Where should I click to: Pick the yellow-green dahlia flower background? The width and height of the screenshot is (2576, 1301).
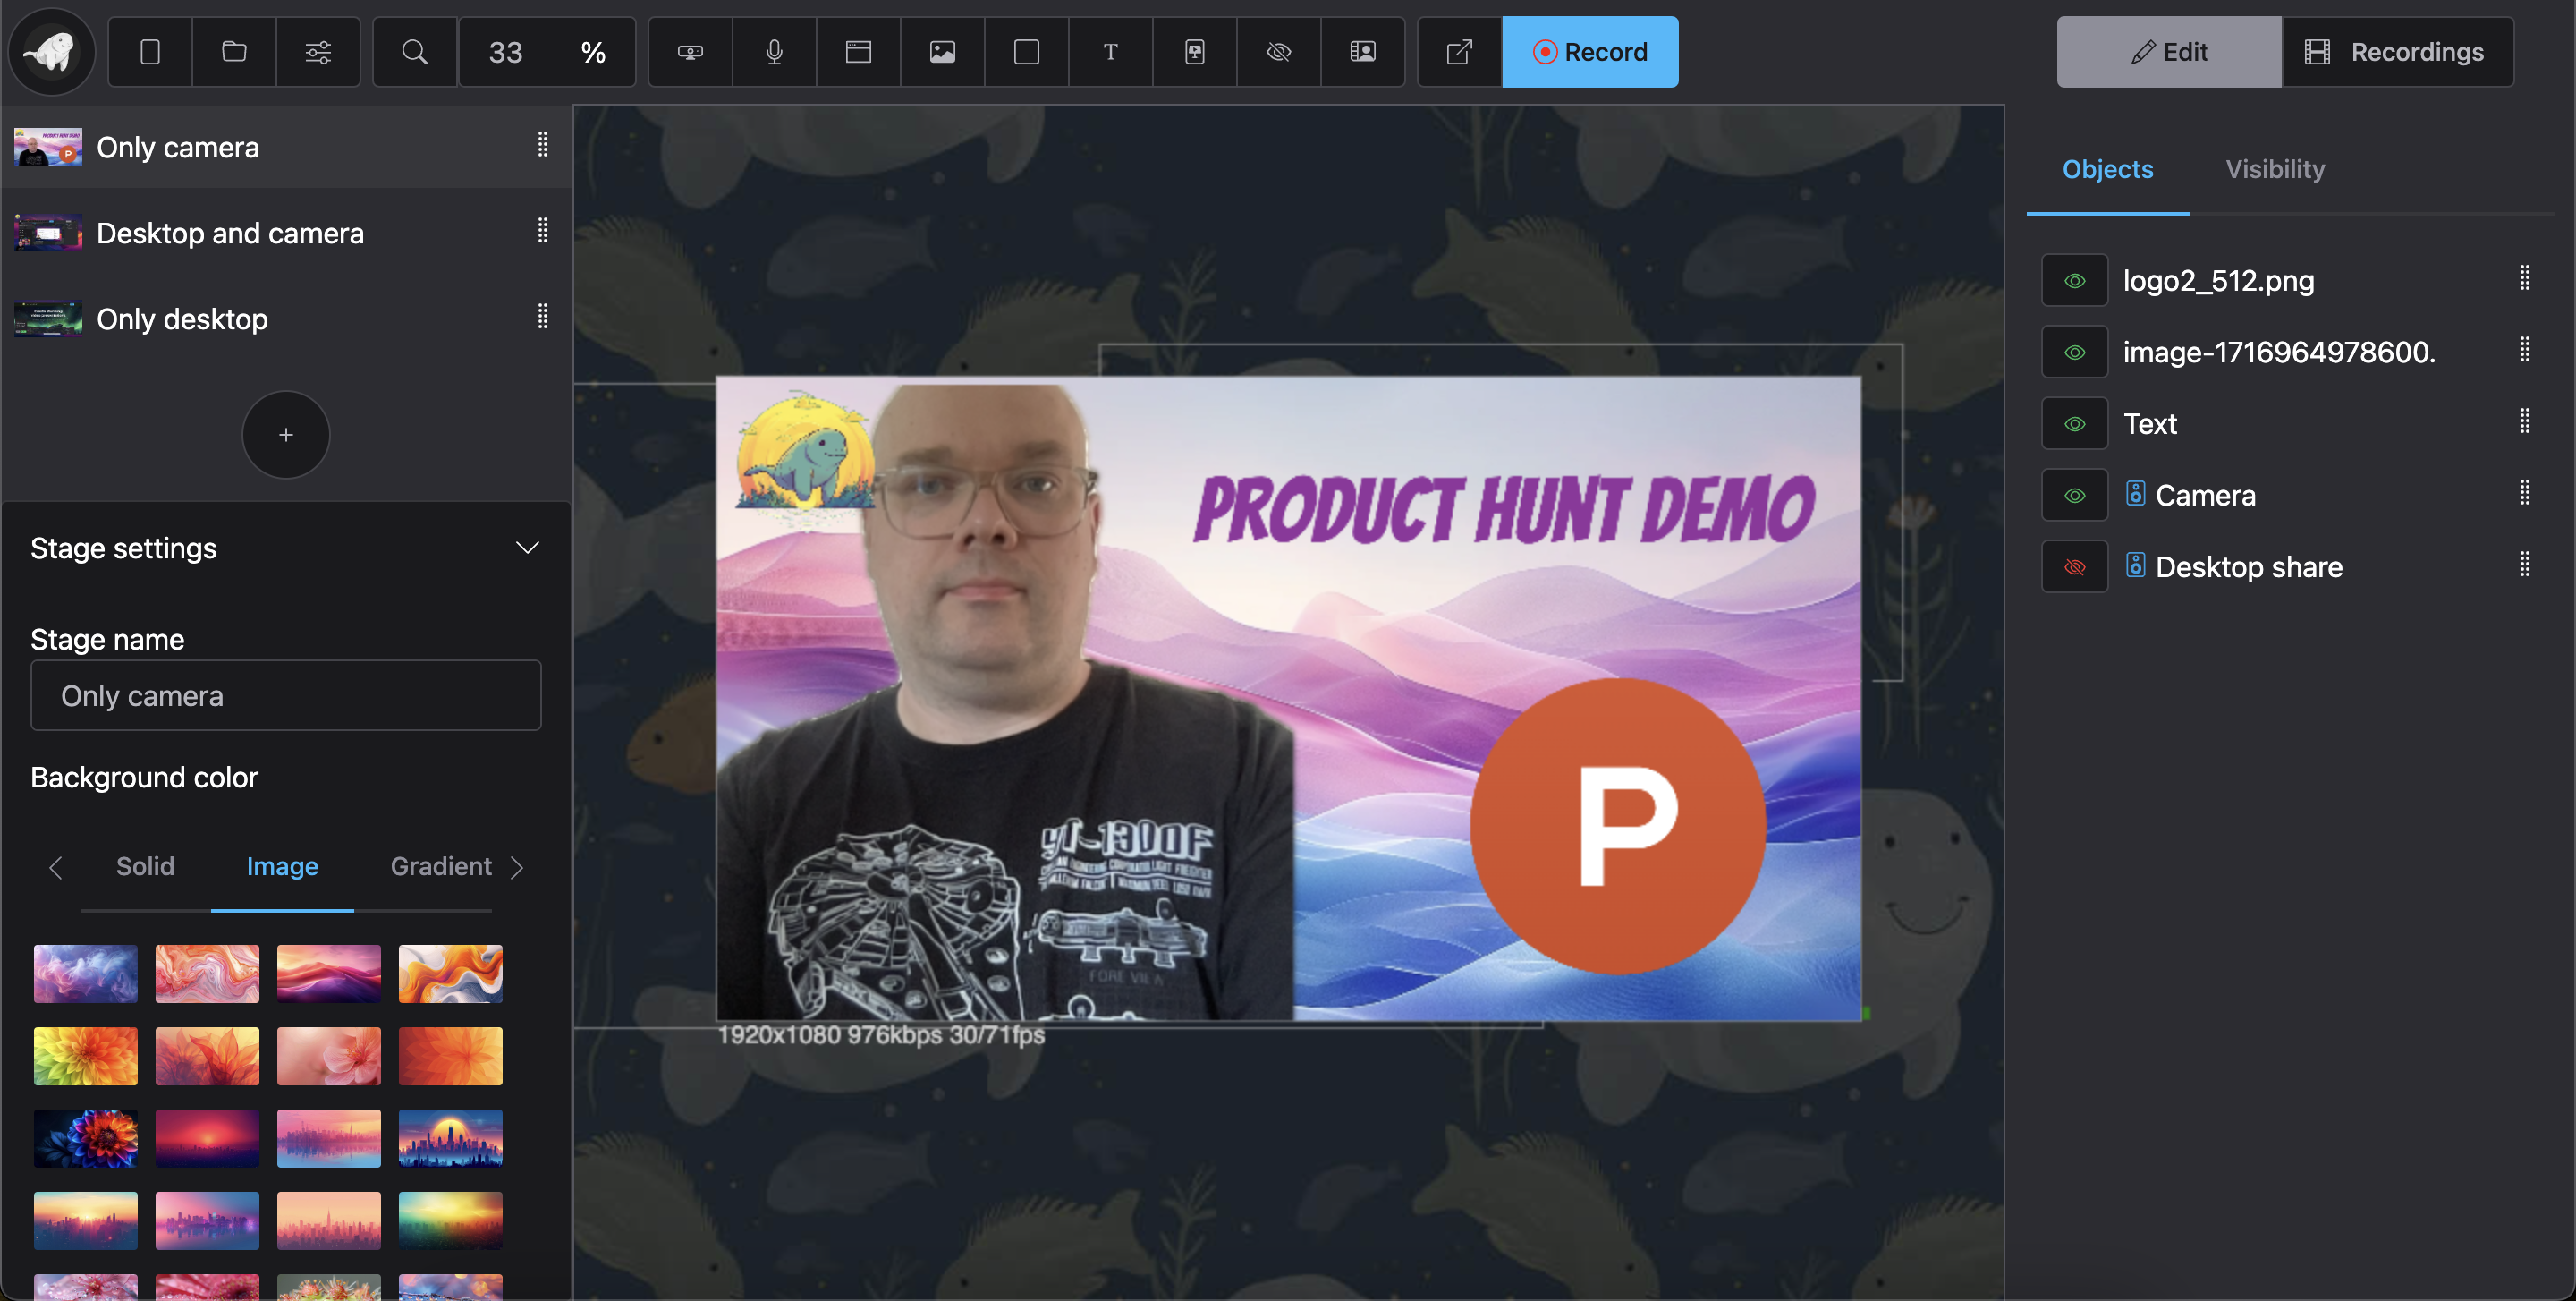coord(85,1056)
